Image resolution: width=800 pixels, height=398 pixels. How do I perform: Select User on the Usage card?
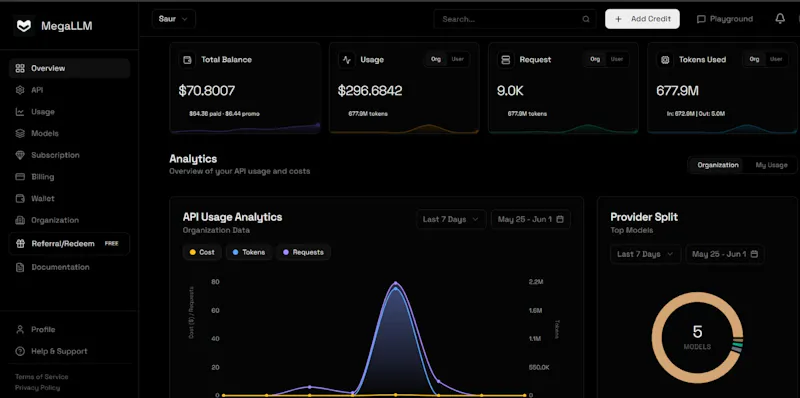click(x=457, y=59)
